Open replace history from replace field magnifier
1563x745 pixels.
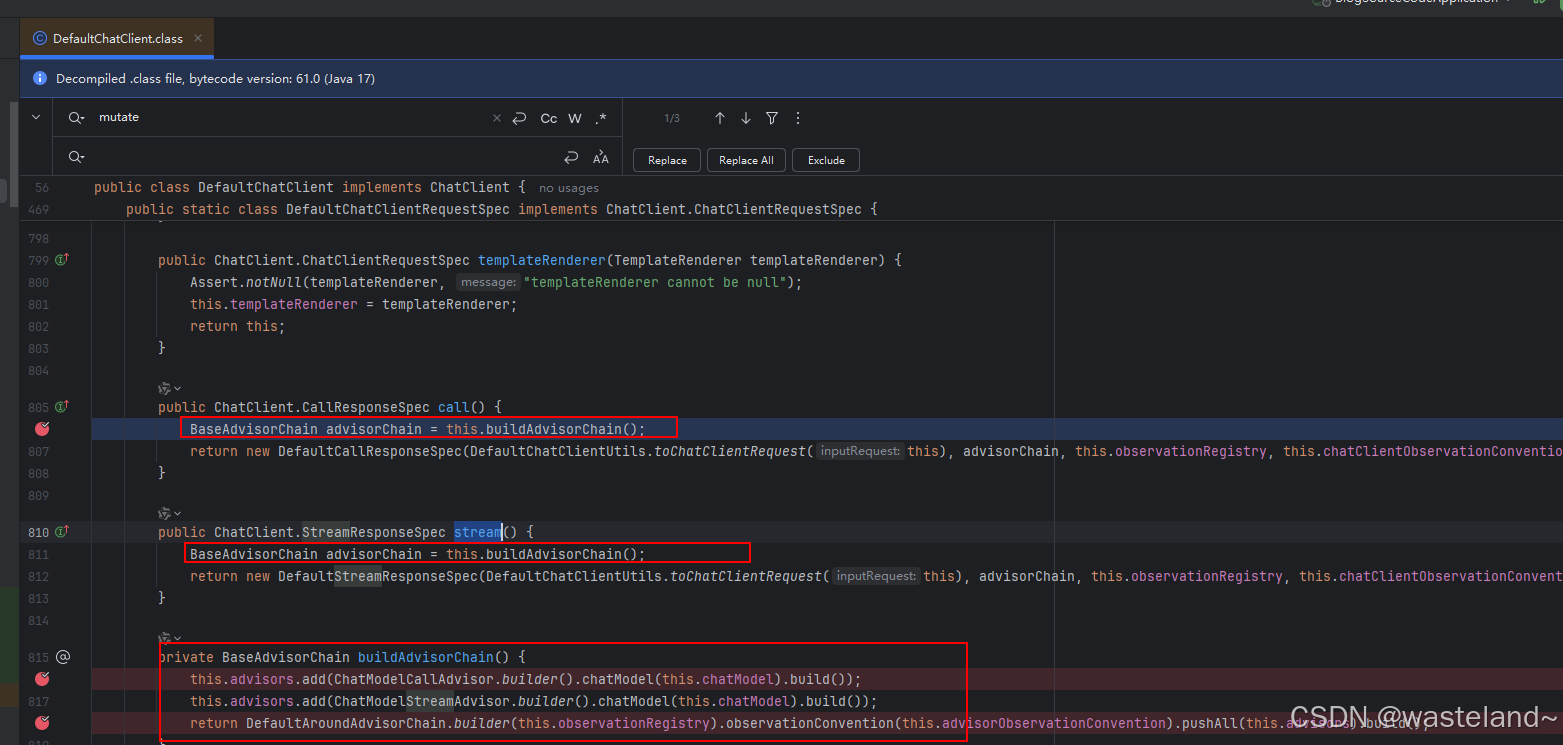pos(77,157)
